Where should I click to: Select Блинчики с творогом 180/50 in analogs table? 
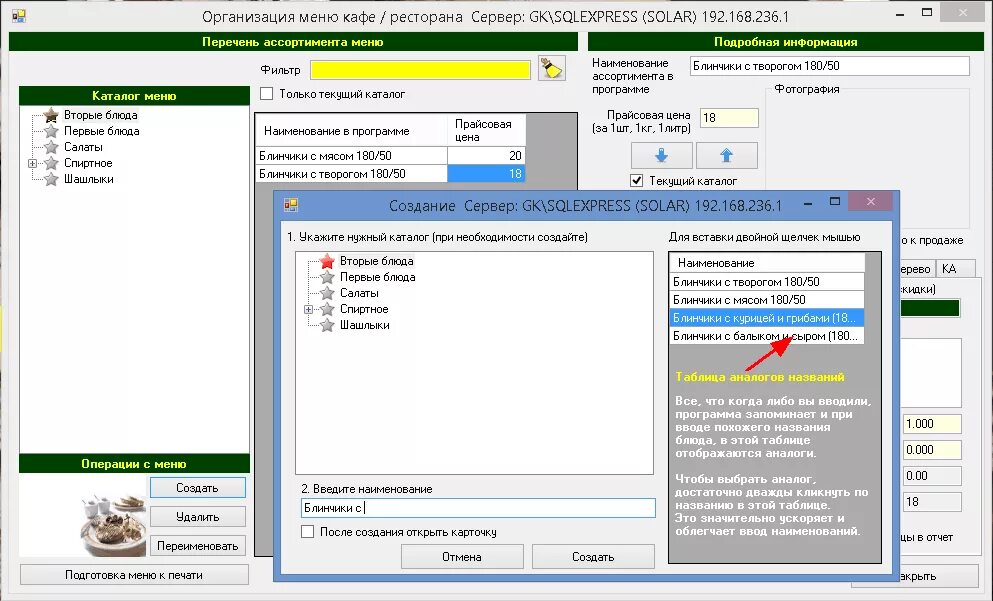coord(766,282)
